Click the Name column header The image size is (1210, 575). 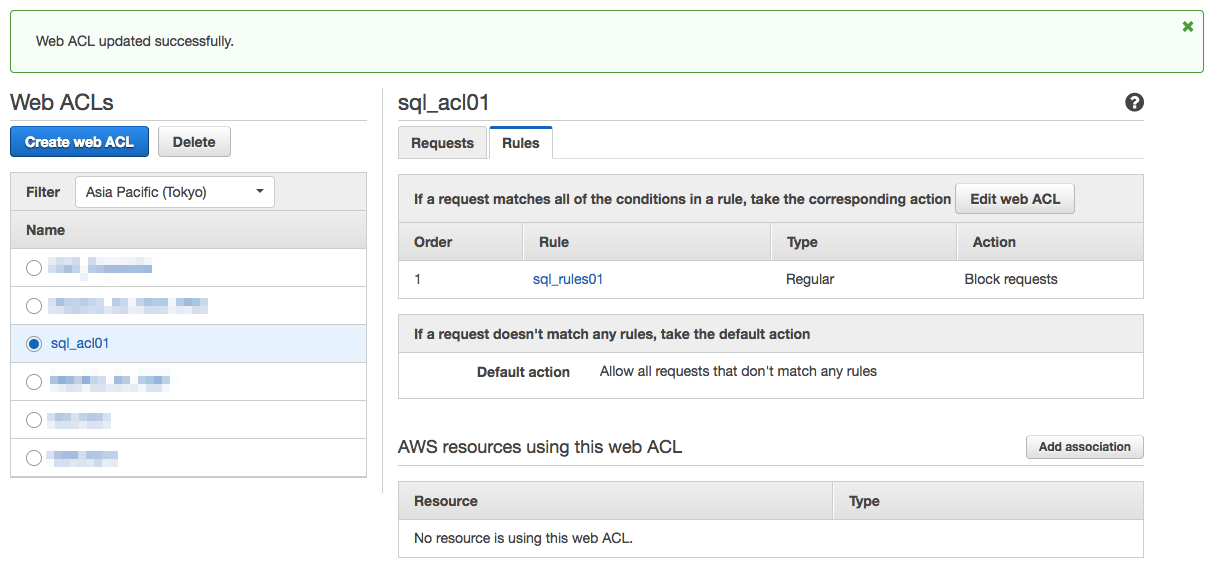46,230
